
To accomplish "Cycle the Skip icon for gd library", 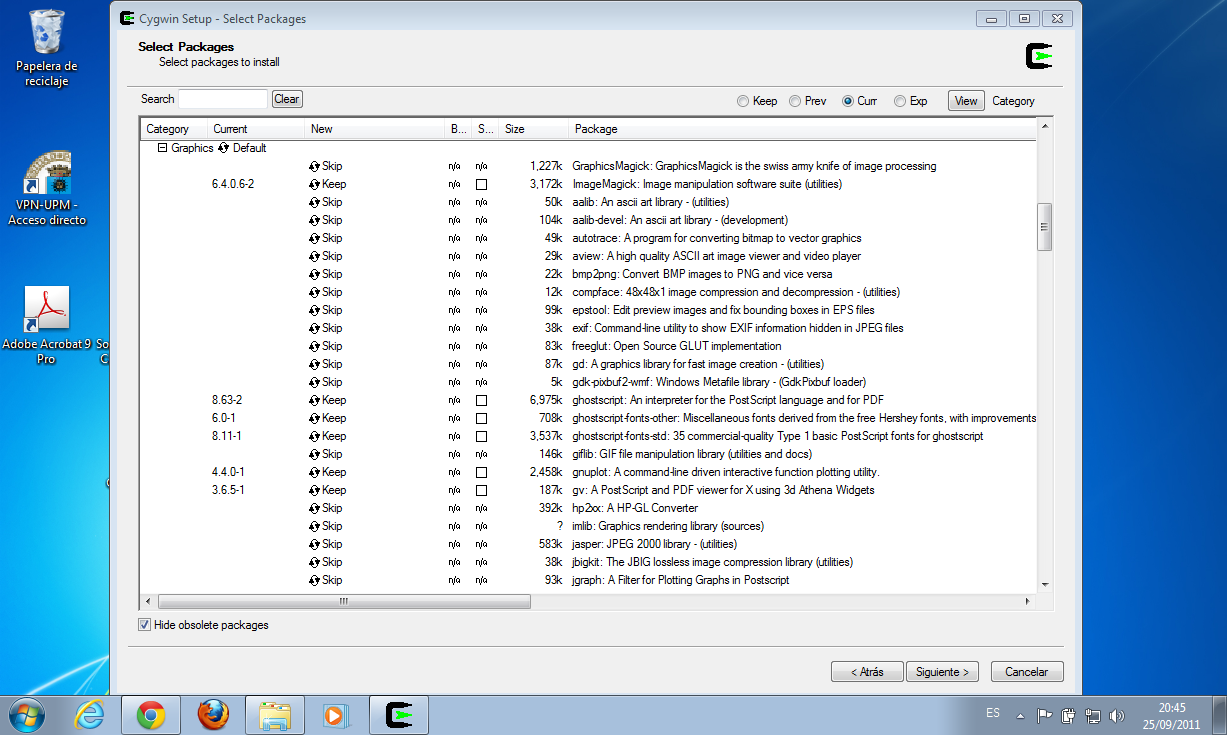I will tap(315, 365).
